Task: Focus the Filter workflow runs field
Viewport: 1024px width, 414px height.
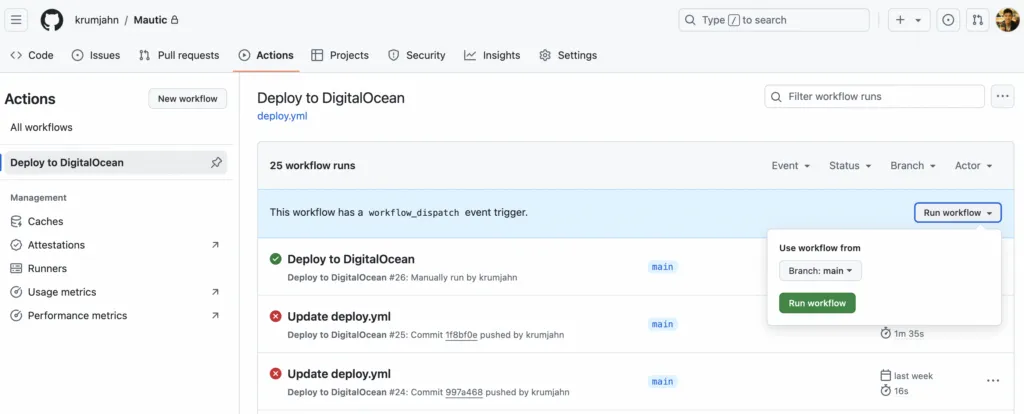Action: pos(875,97)
